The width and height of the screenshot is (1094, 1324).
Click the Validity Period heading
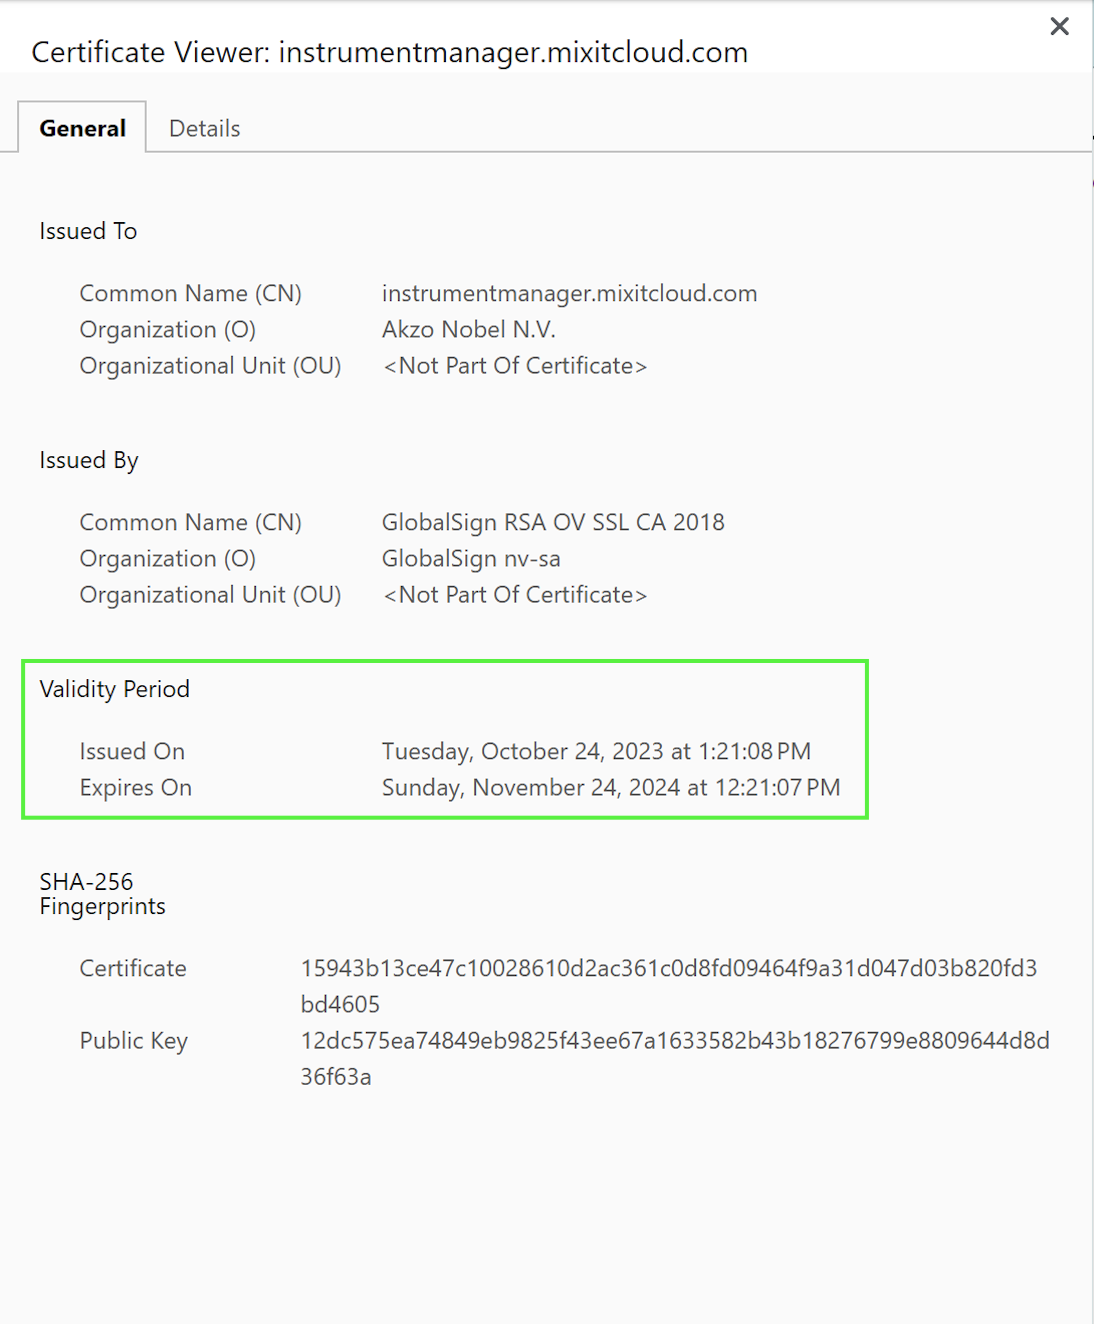[x=114, y=689]
